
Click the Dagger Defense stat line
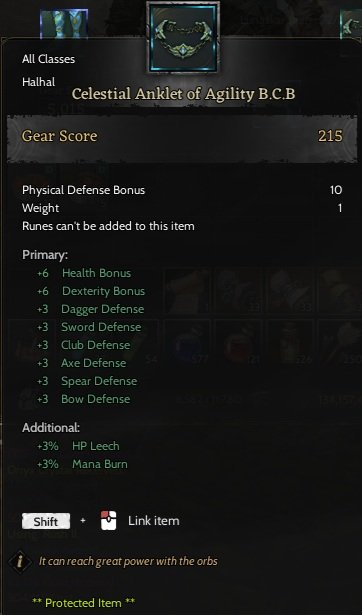91,309
